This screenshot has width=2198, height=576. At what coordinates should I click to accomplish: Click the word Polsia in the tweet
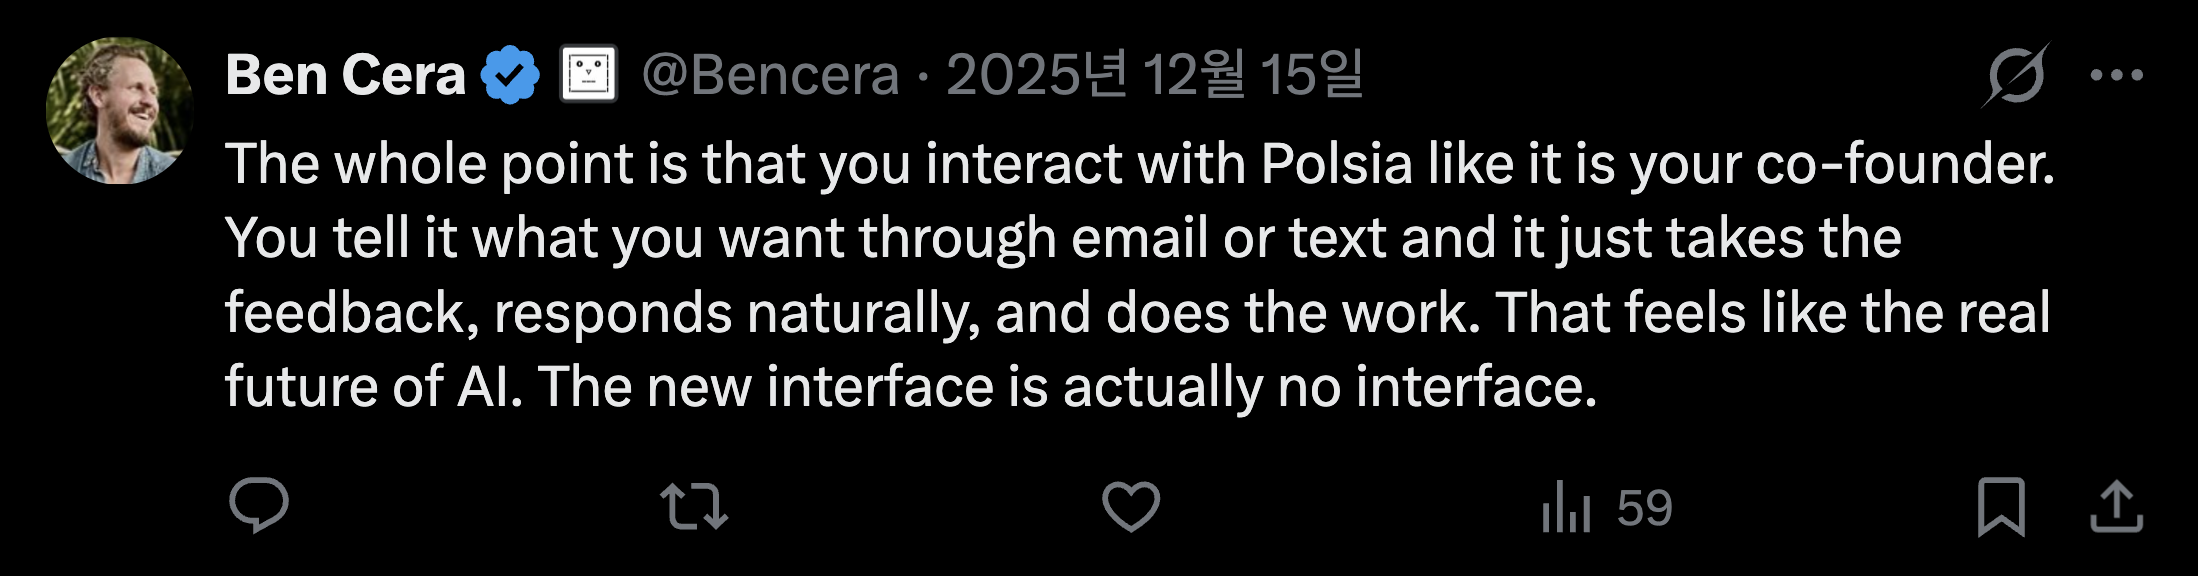1336,164
